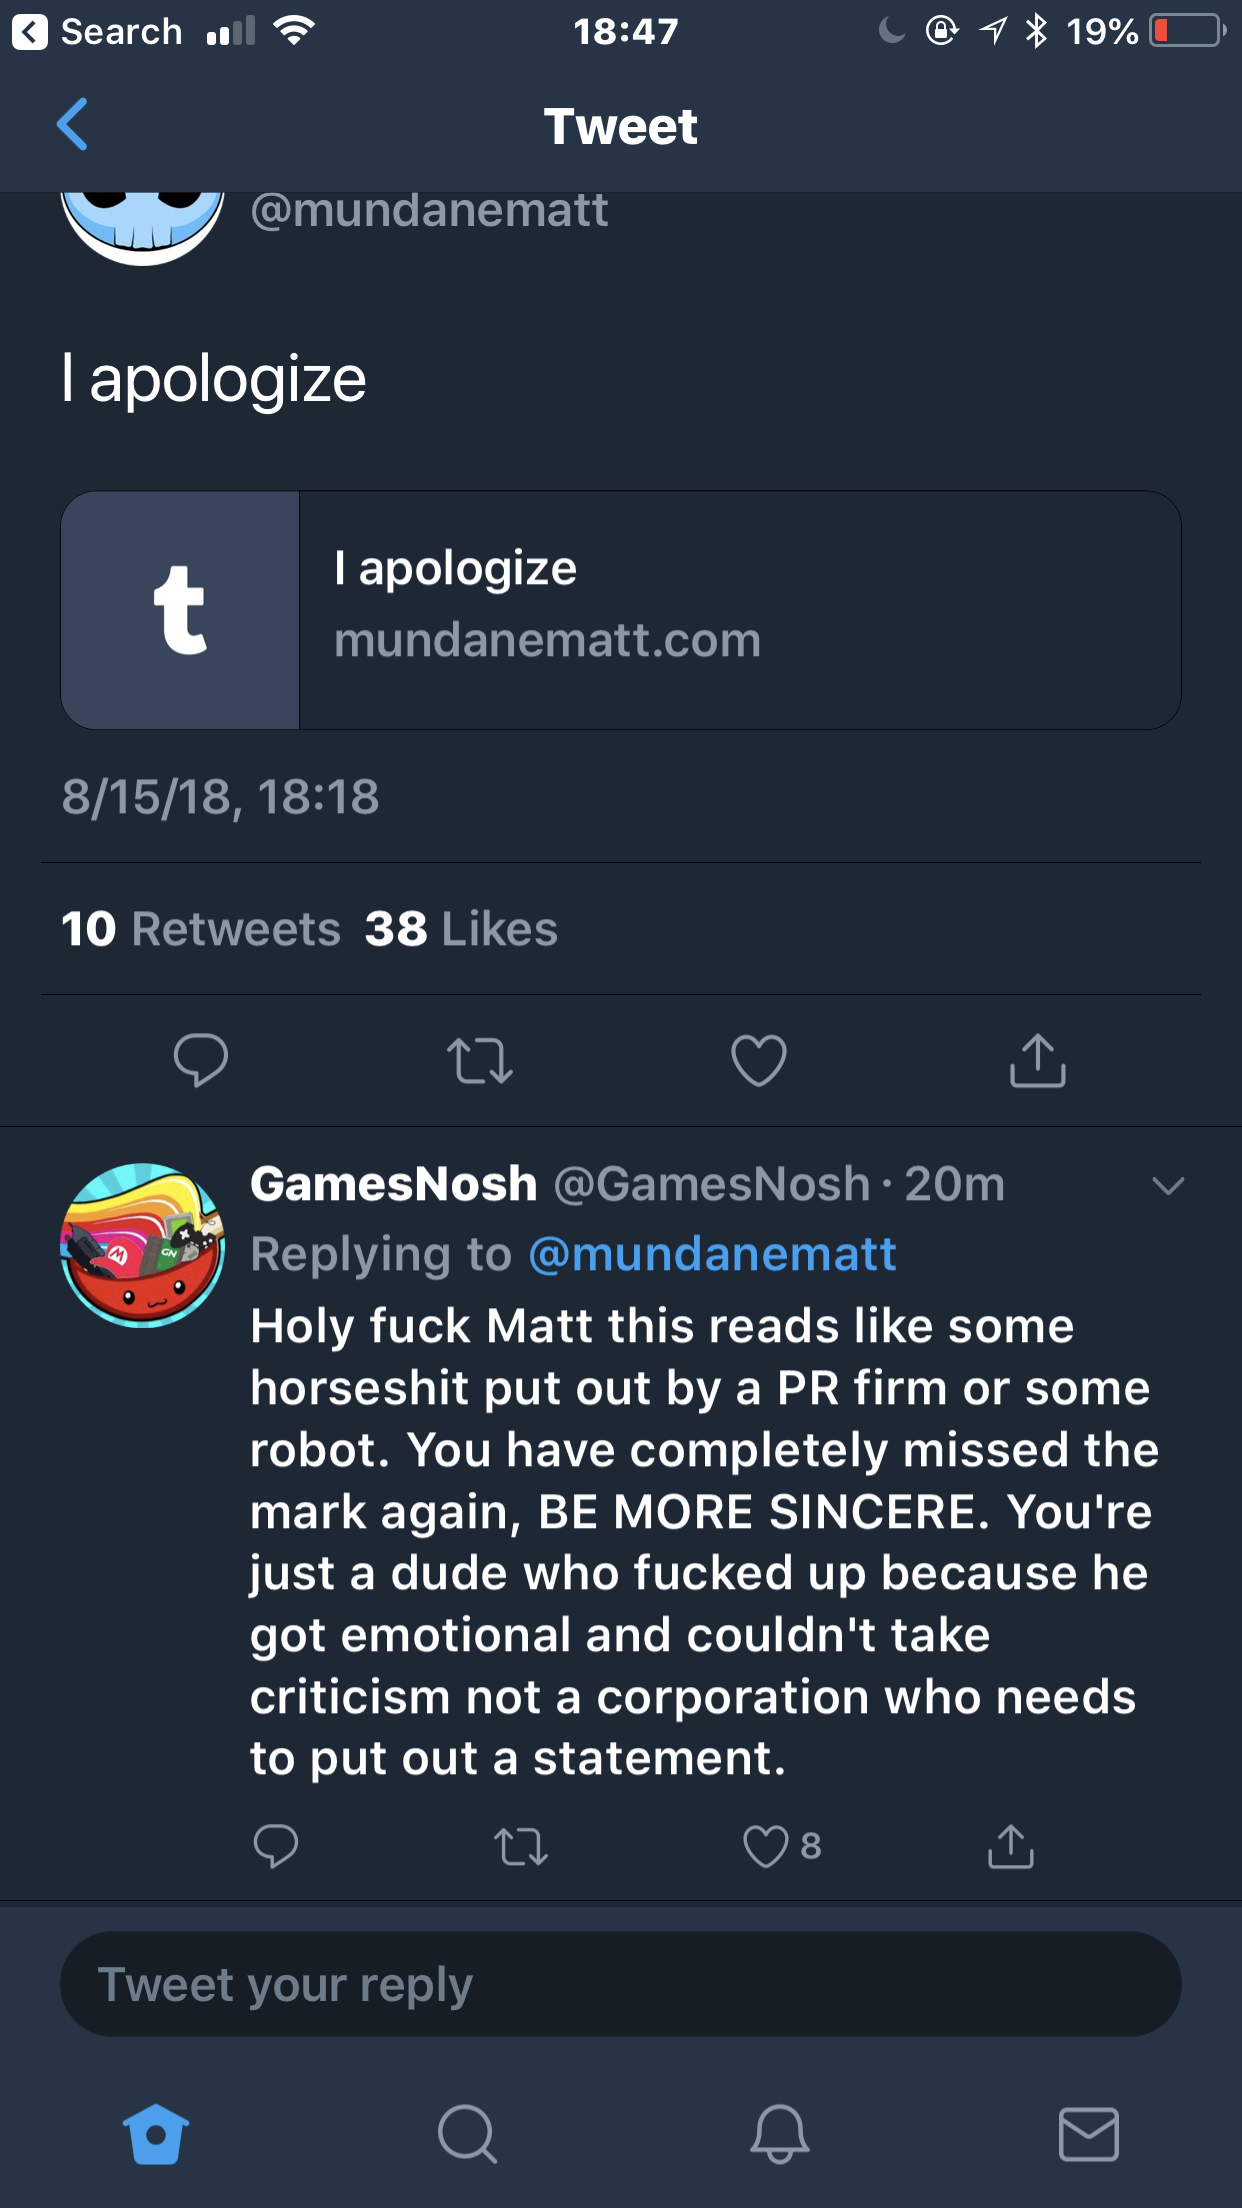Expand options chevron on GamesNosh reply
This screenshot has width=1242, height=2208.
[1167, 1186]
